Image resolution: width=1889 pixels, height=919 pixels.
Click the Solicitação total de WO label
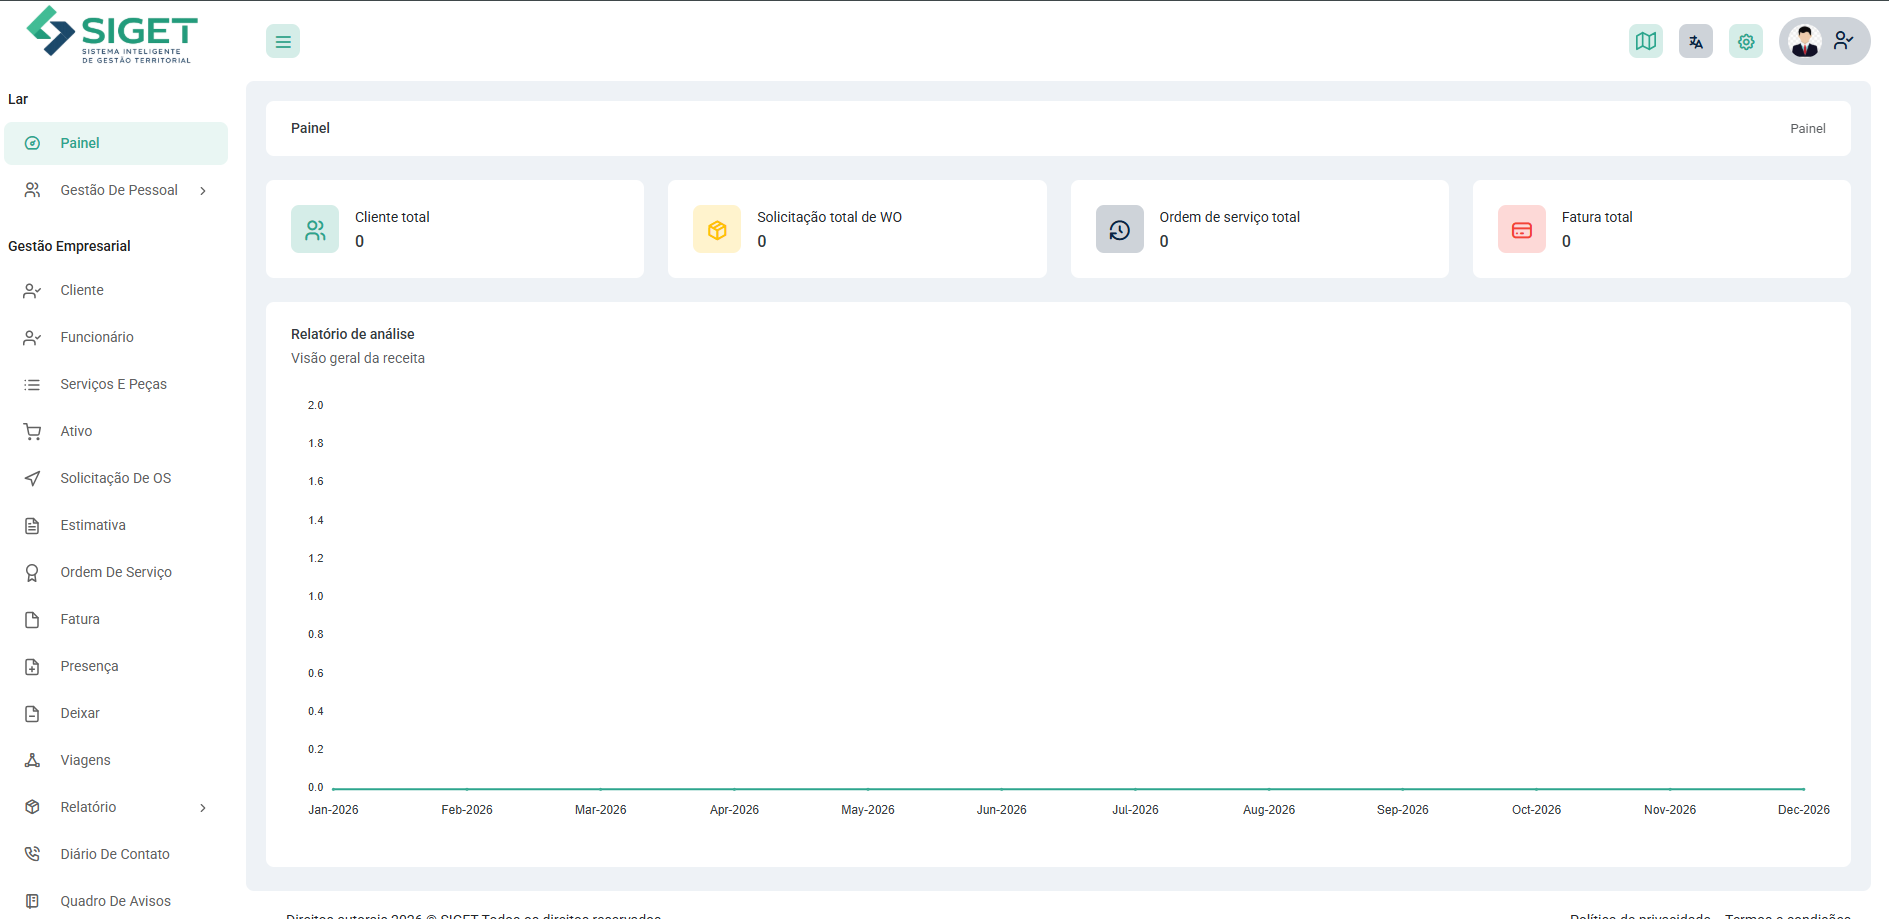click(x=829, y=217)
